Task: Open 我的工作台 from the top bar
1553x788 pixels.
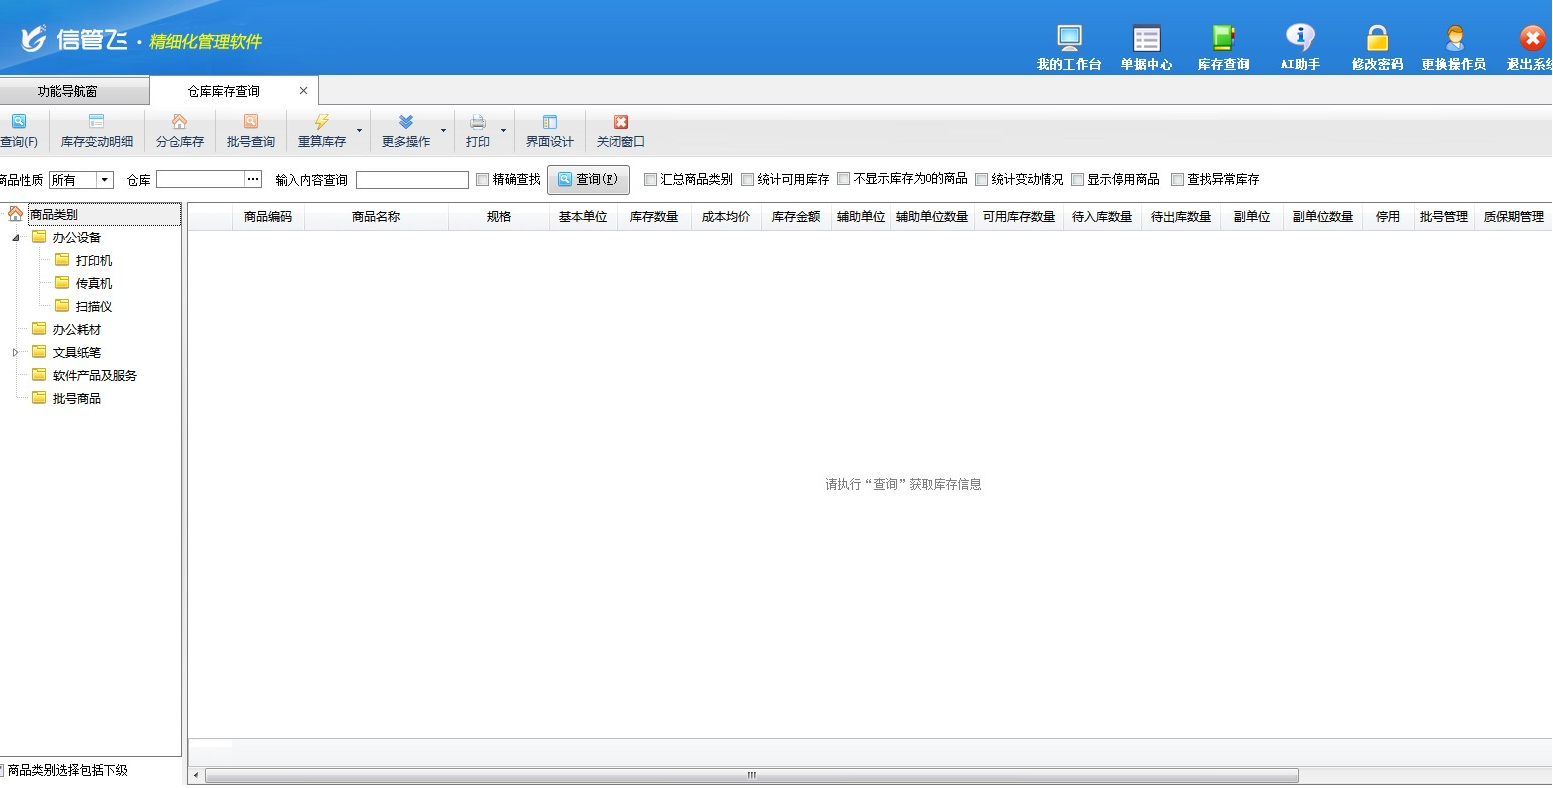Action: (1069, 40)
